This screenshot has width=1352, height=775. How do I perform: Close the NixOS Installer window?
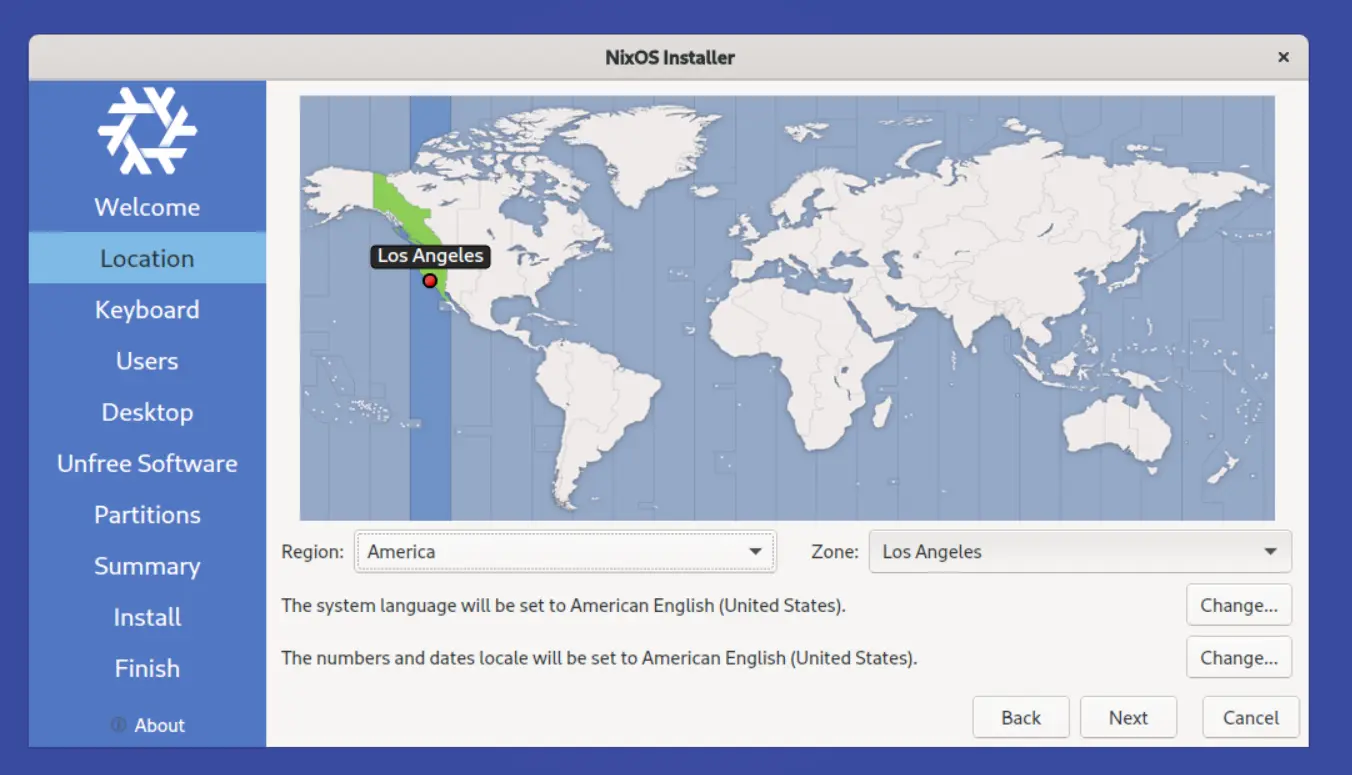1283,58
